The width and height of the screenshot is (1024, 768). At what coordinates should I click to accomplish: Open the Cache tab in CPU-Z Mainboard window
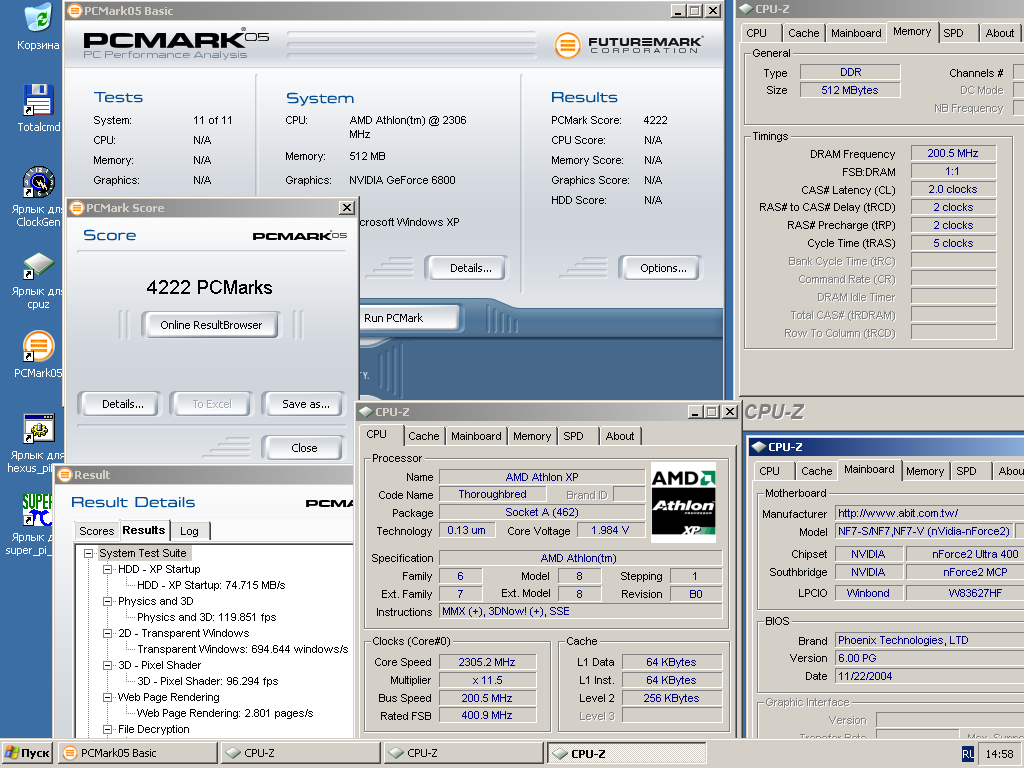click(x=816, y=472)
